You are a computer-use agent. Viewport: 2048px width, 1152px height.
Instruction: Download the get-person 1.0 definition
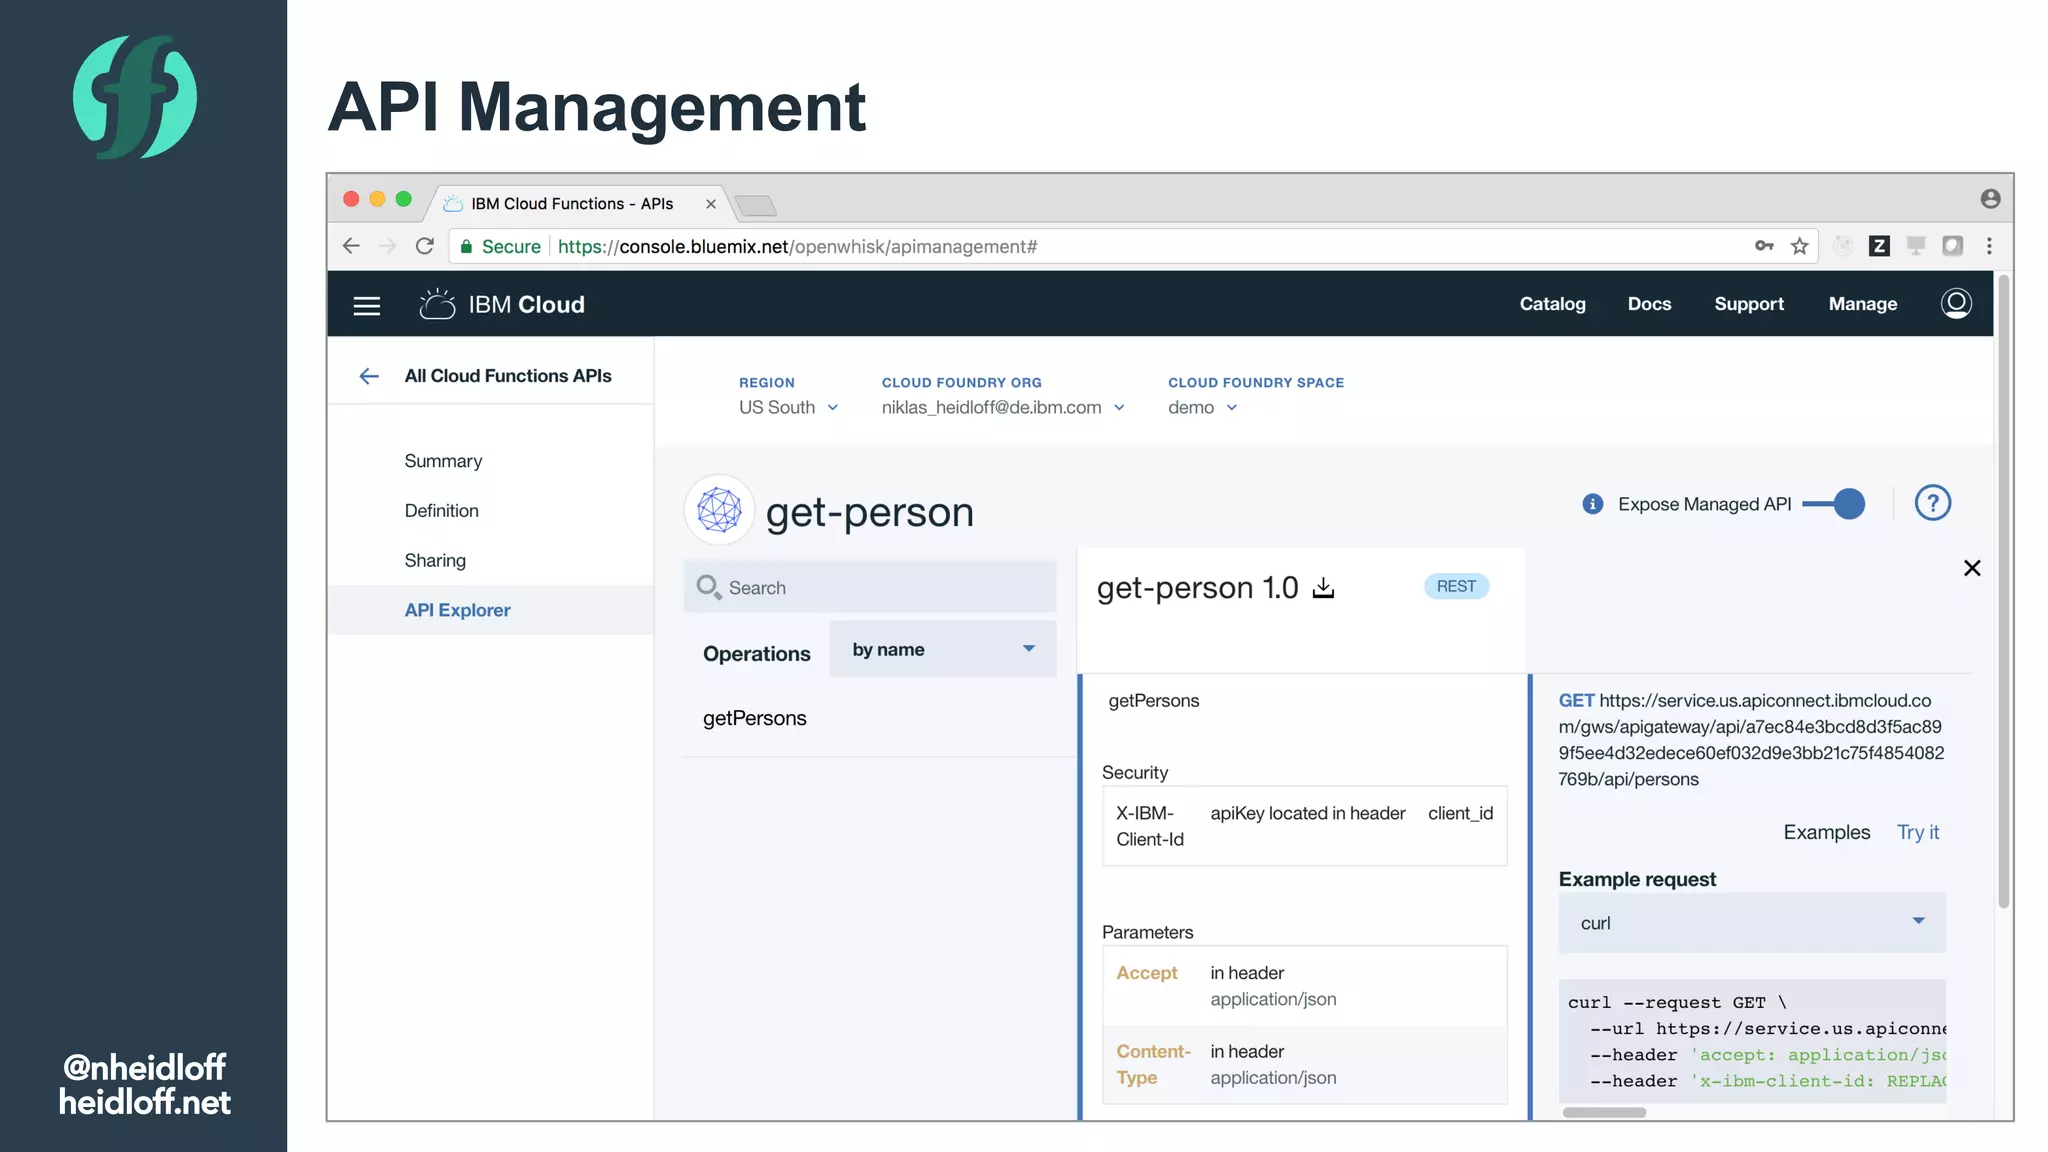click(1323, 588)
